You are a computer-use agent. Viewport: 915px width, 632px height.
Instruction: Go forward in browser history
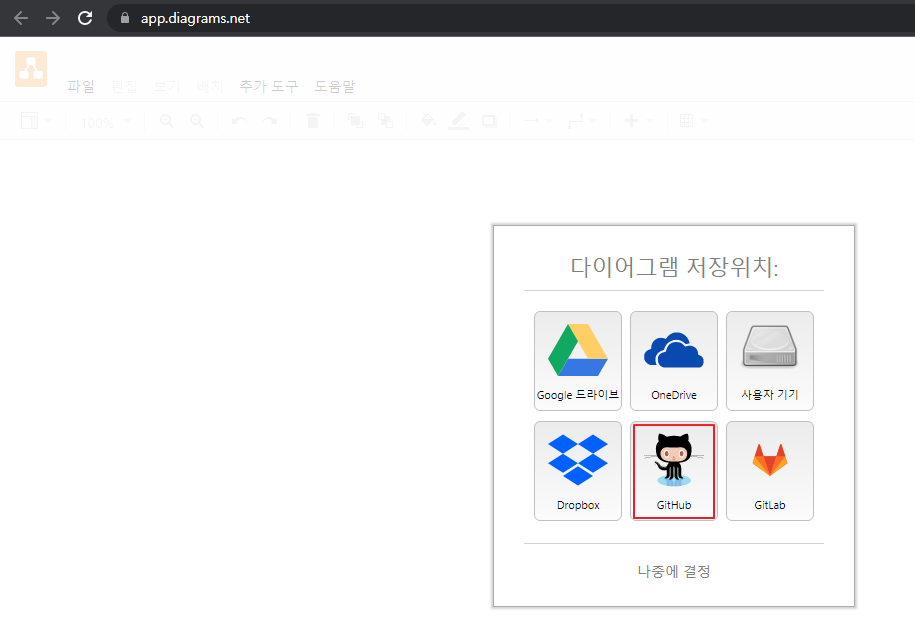53,18
